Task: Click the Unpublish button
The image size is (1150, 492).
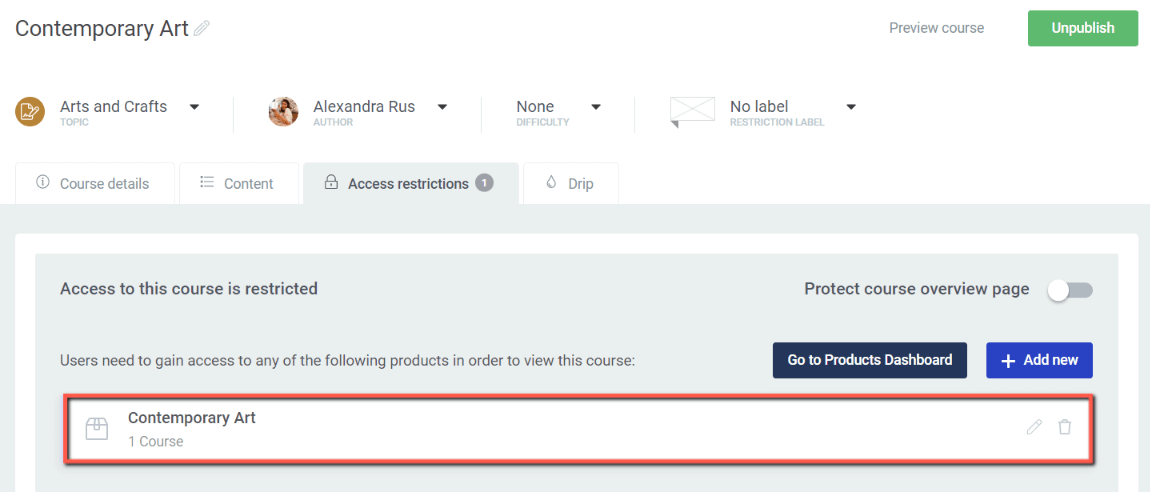Action: click(x=1083, y=29)
